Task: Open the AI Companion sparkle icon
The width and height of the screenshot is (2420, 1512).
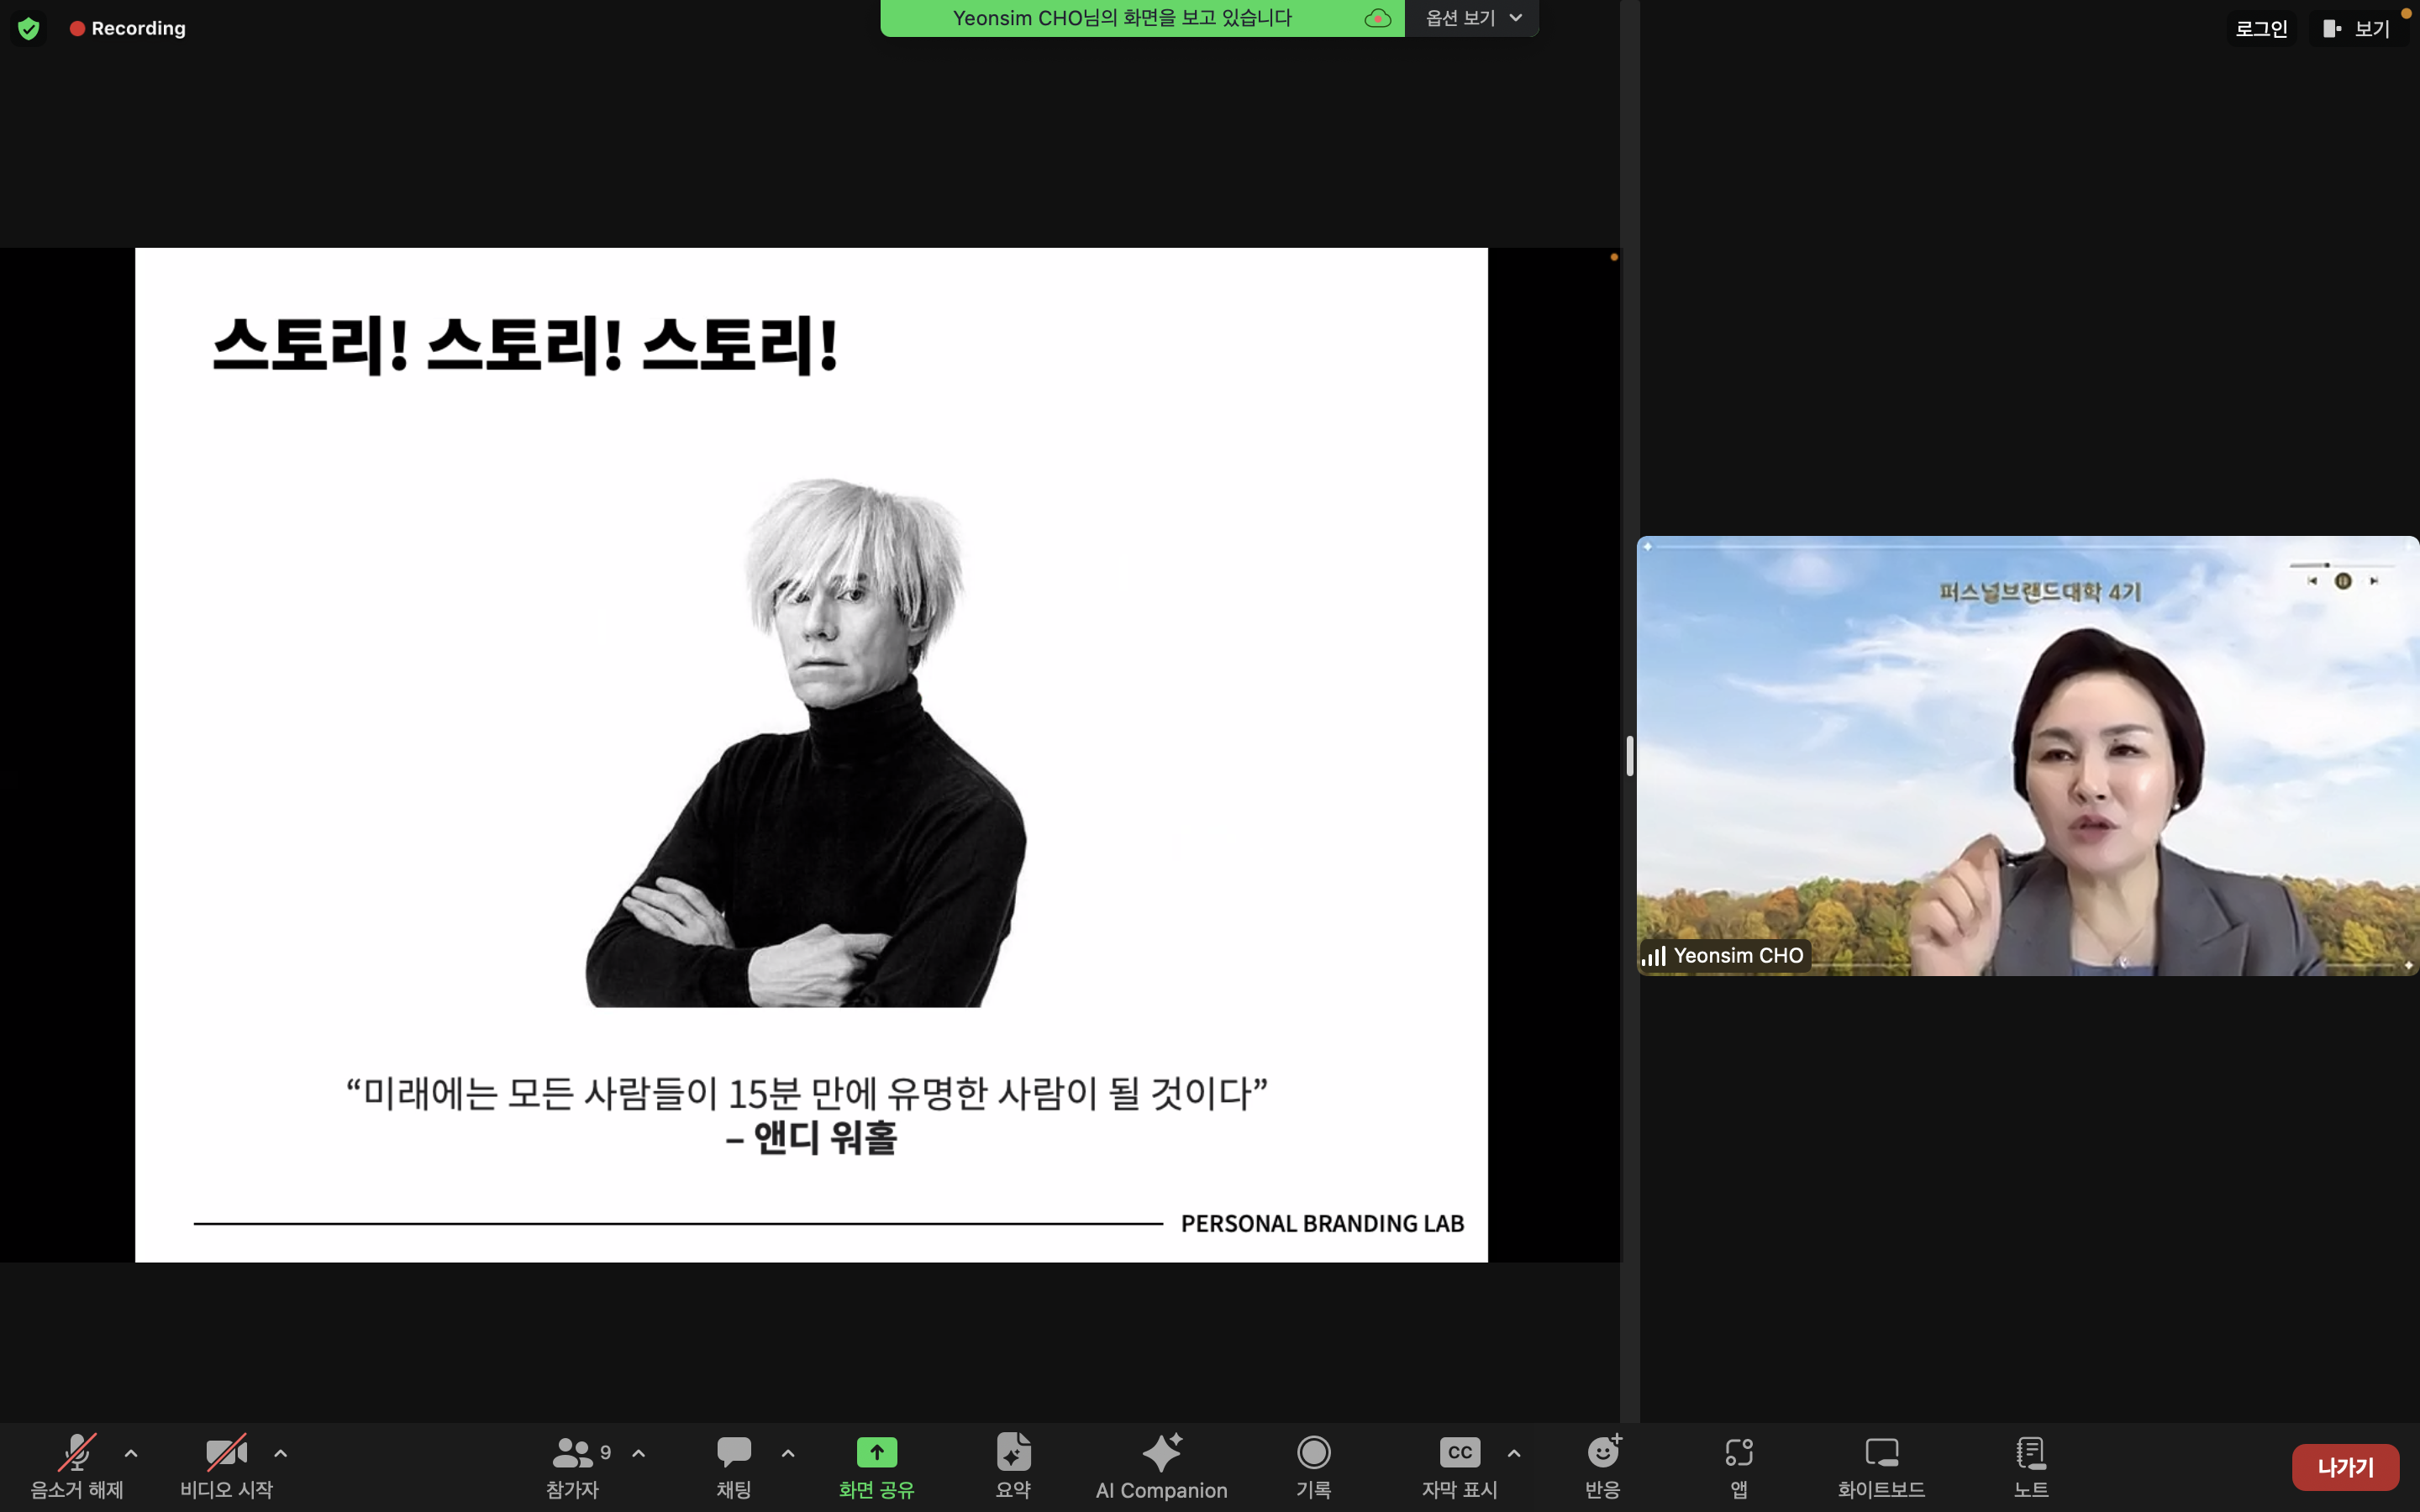Action: click(x=1161, y=1453)
